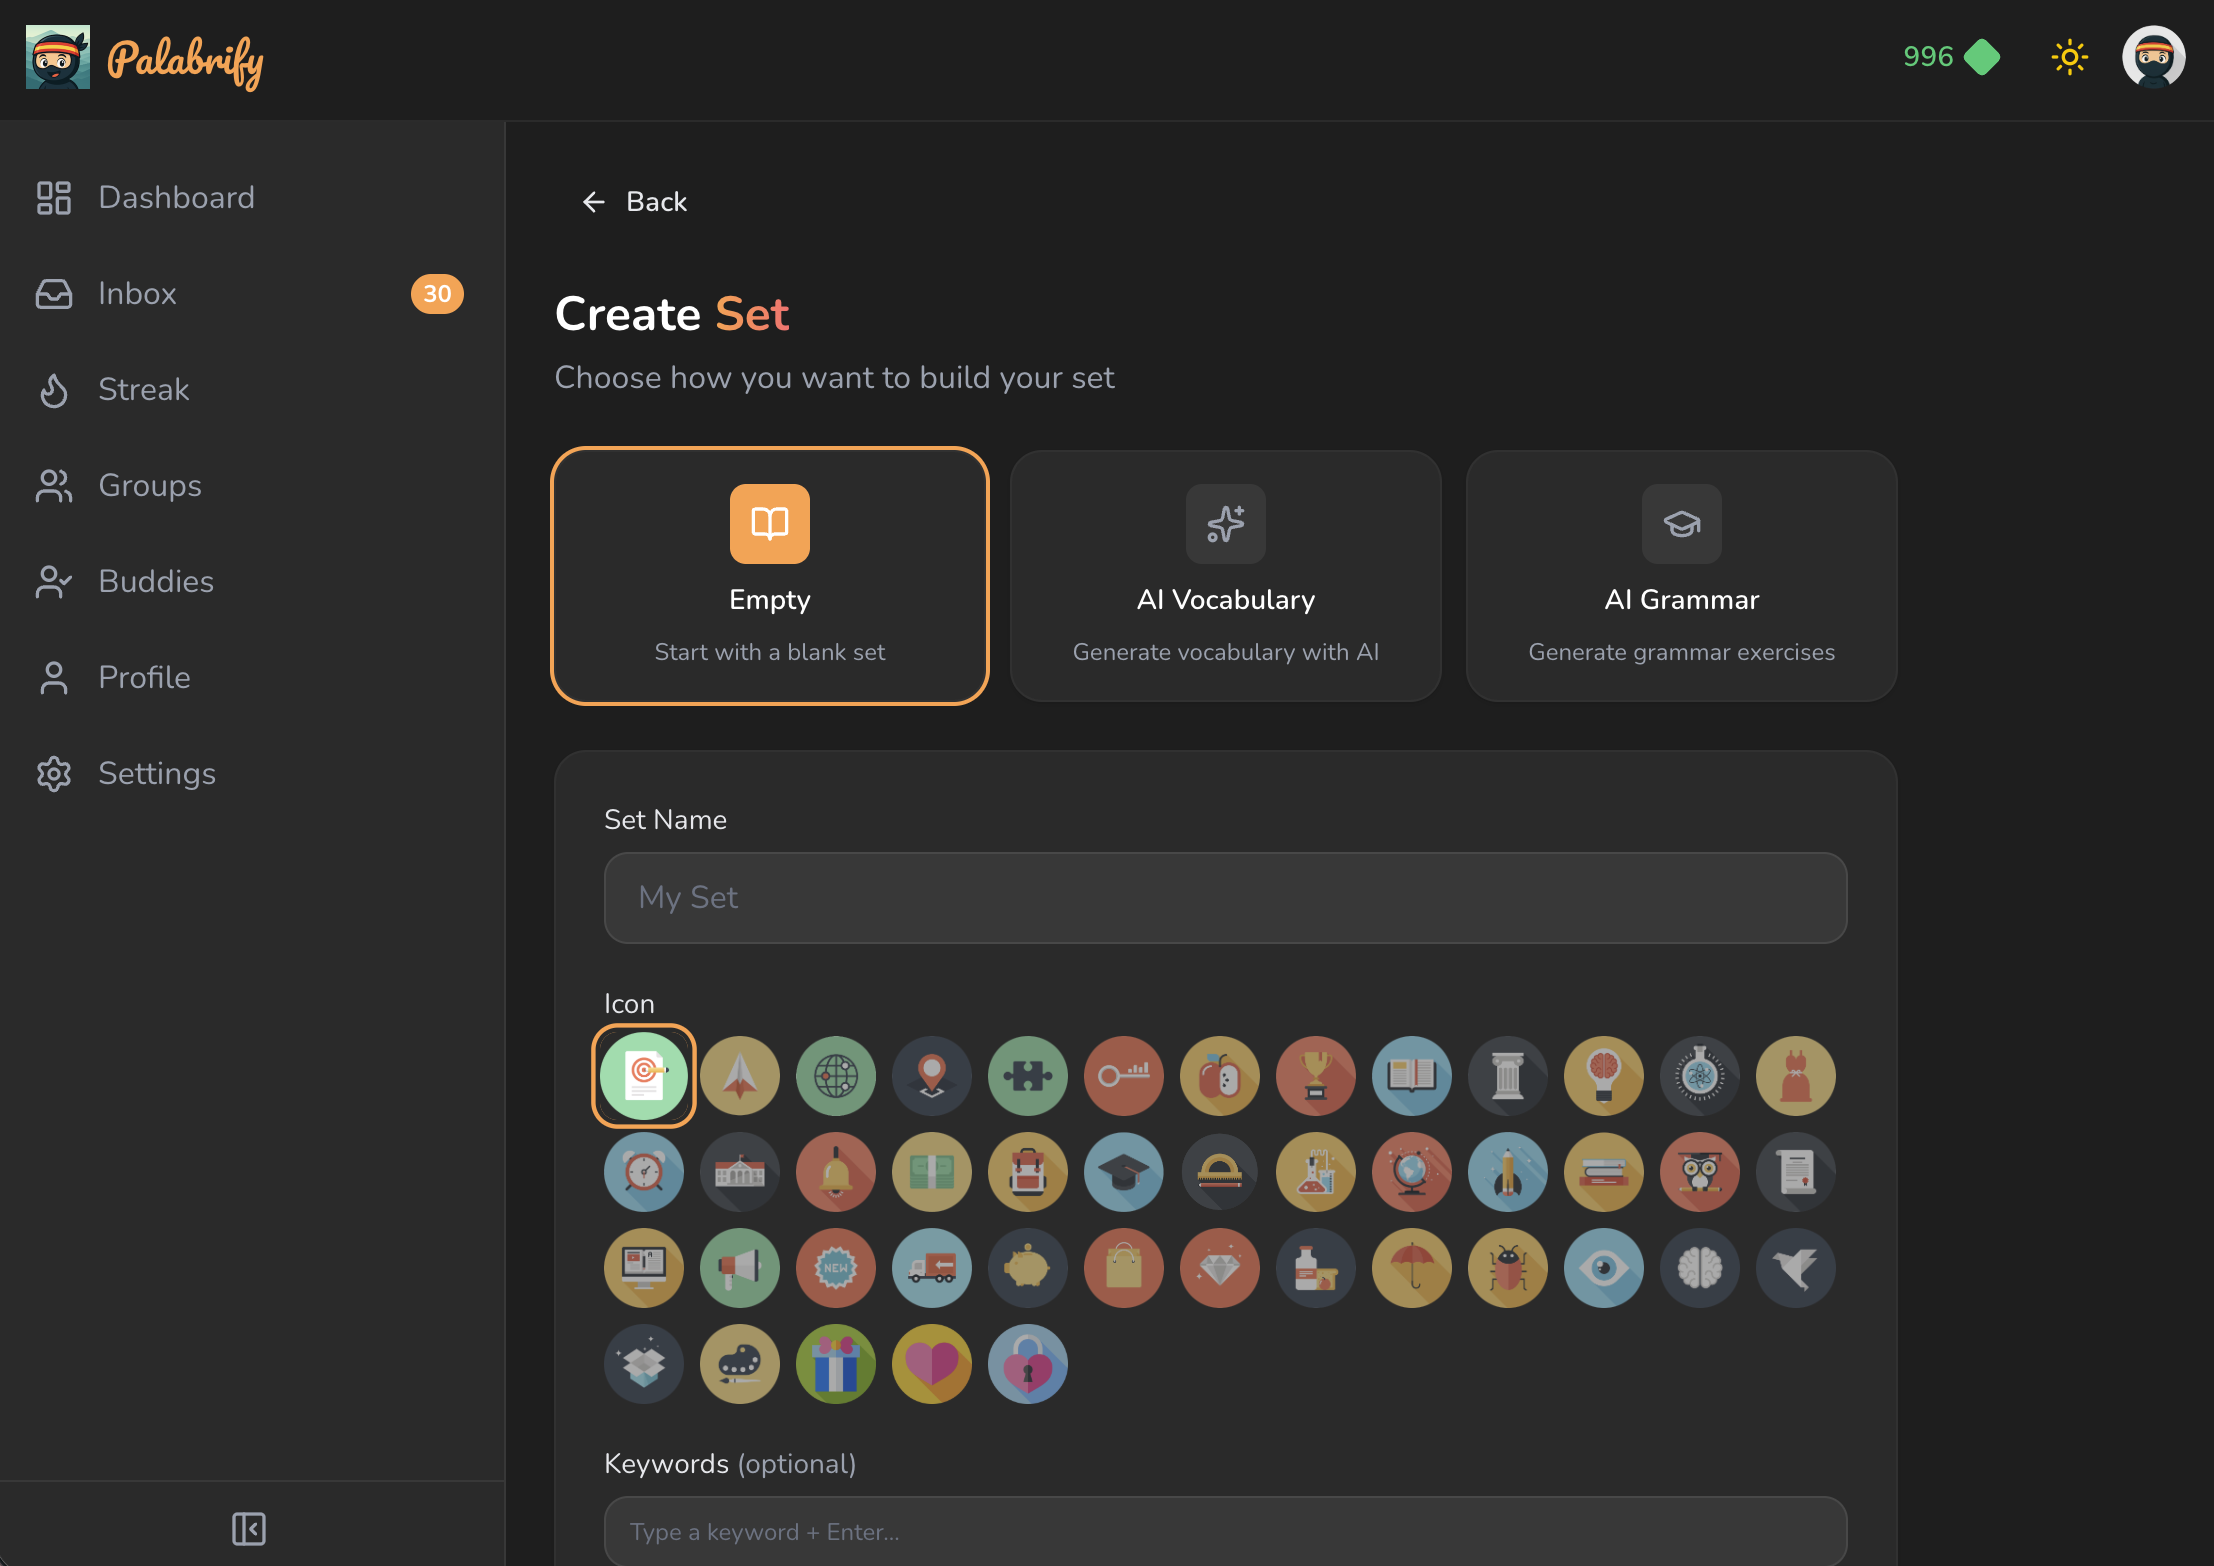Choose the alarm clock set icon
The height and width of the screenshot is (1566, 2214).
[x=644, y=1172]
